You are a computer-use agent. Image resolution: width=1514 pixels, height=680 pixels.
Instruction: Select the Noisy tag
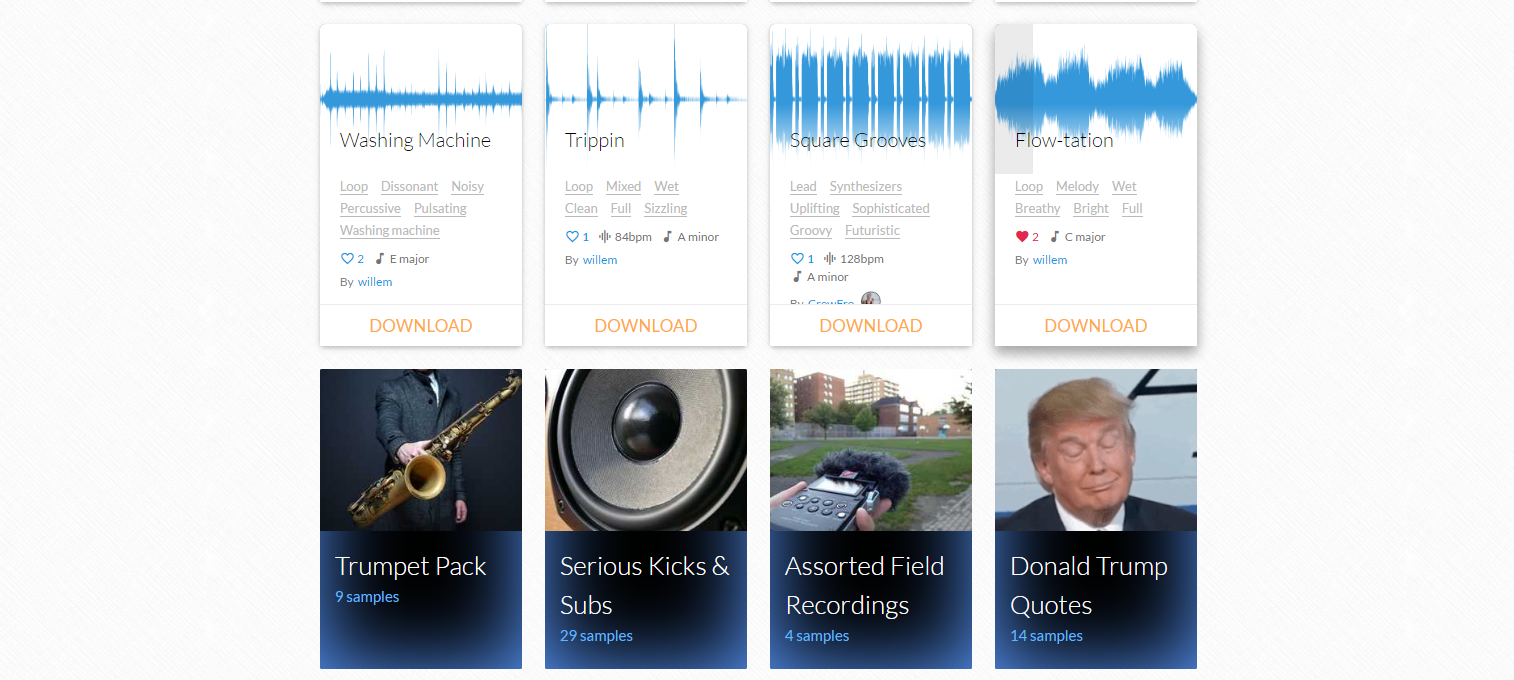click(x=467, y=187)
